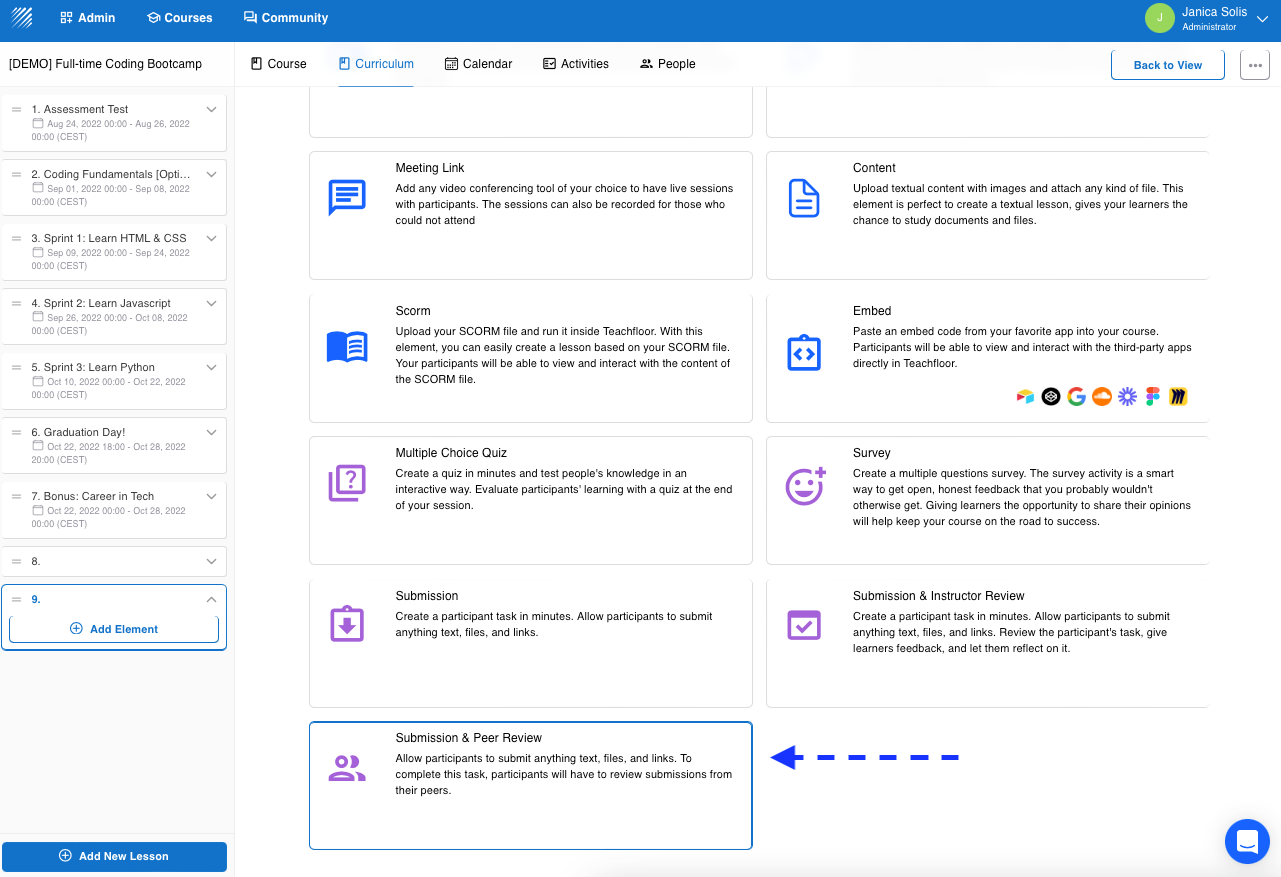Open the chat support bubble
This screenshot has width=1281, height=877.
1247,841
